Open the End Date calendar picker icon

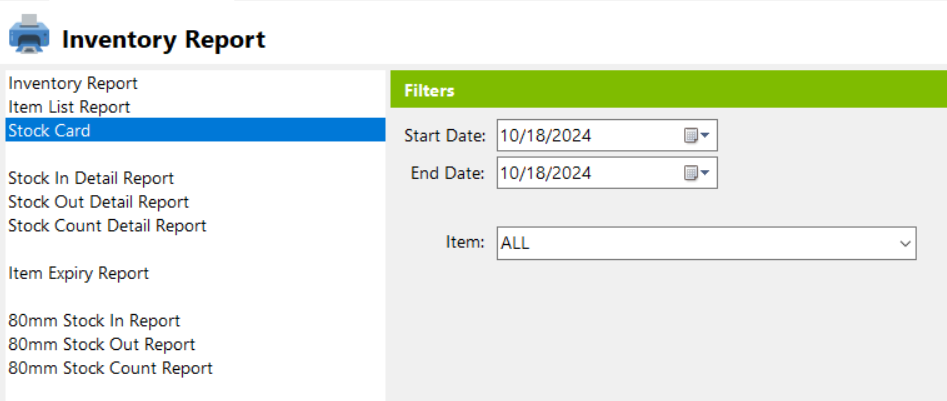(x=696, y=173)
